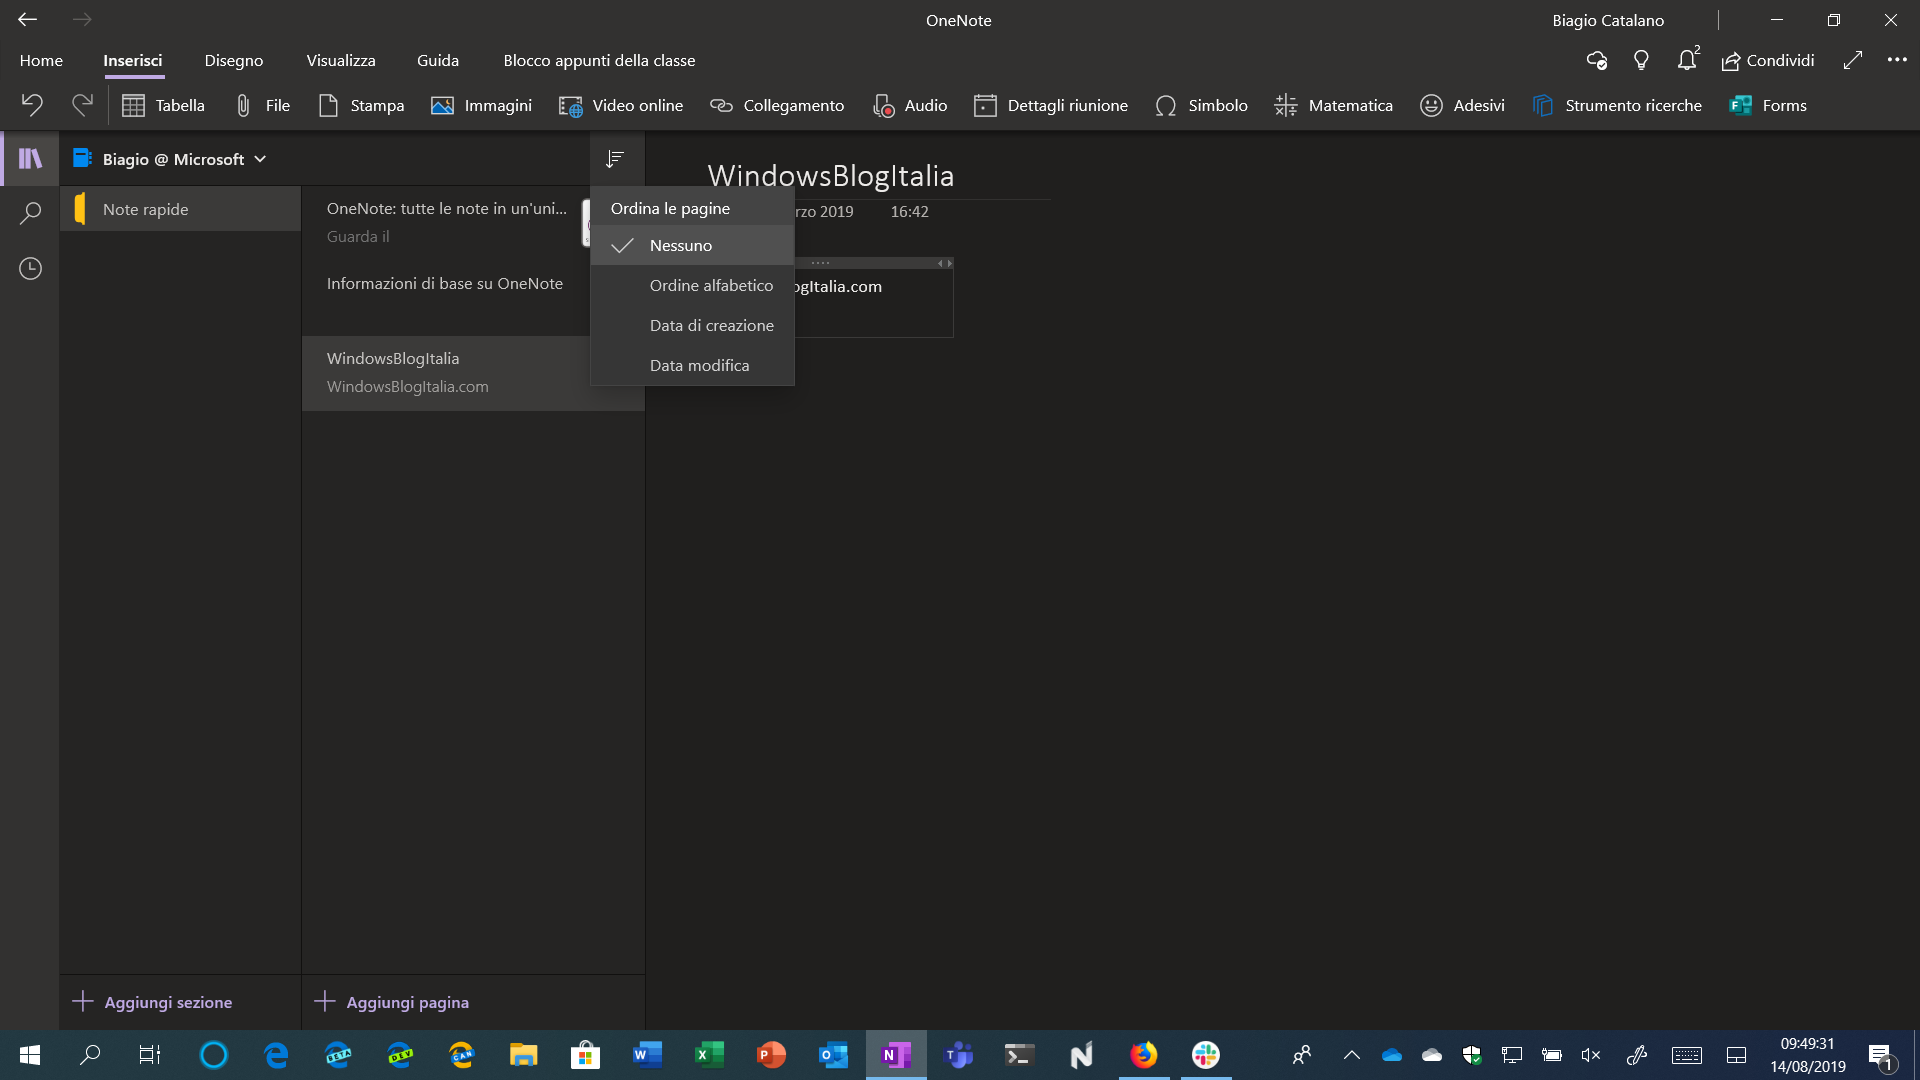Click Biagio Catalano account name
1920x1080 pixels.
tap(1608, 20)
